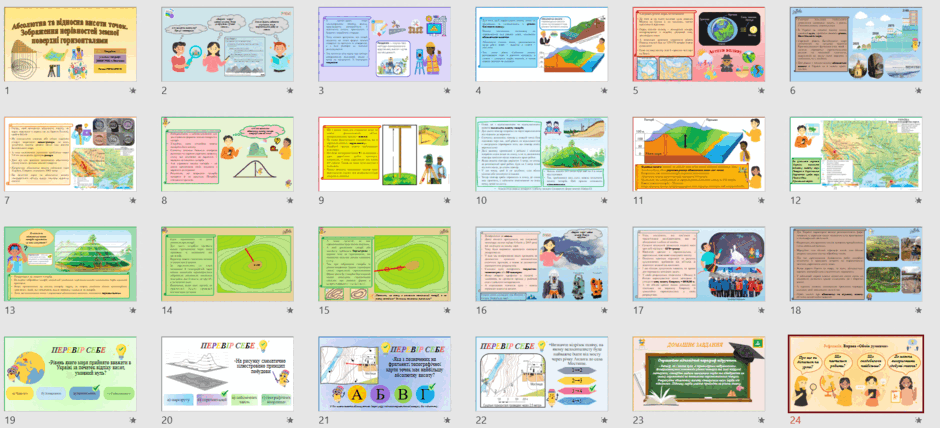Click animation star icon under slide 2
Image resolution: width=940 pixels, height=428 pixels.
pos(290,91)
